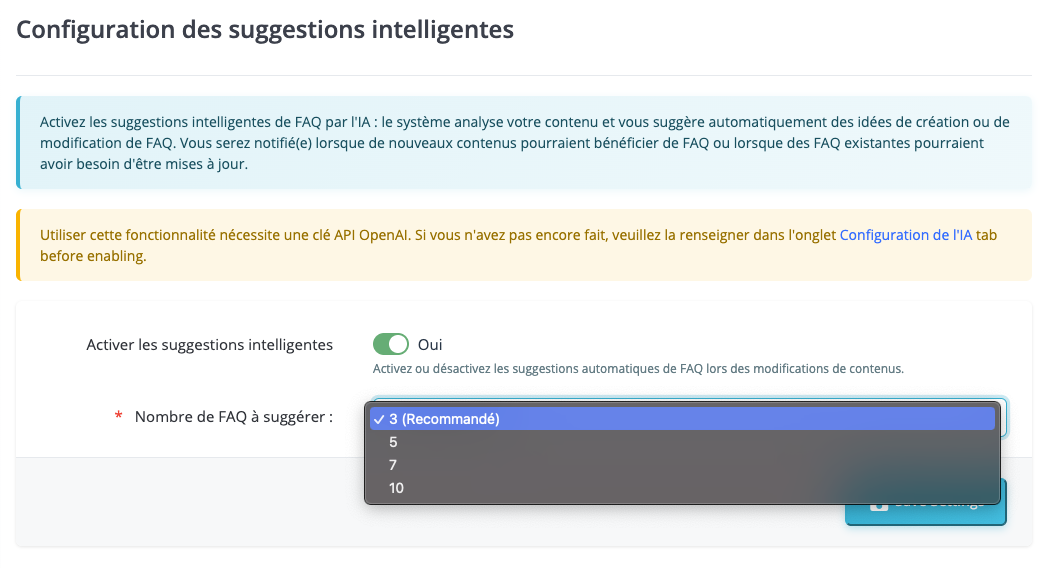Click the "Oui" label beside the switch

(x=430, y=344)
